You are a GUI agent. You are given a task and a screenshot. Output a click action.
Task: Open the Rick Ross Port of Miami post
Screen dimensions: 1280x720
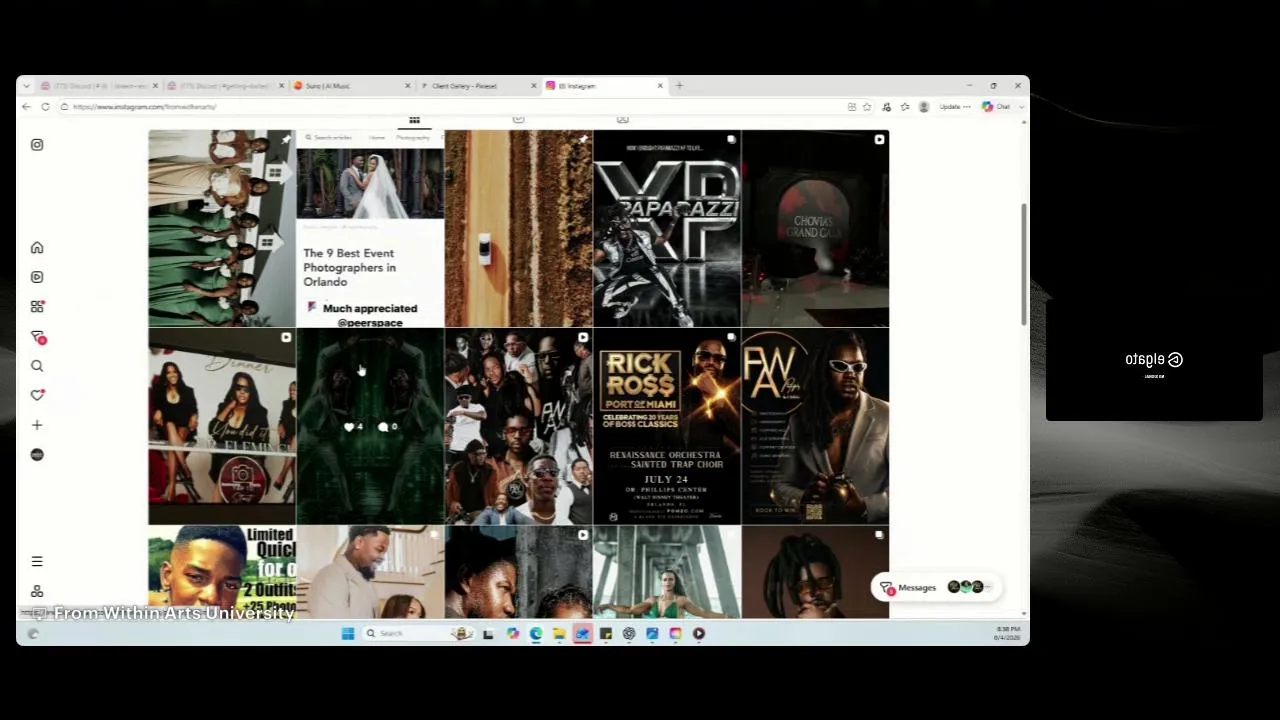coord(667,427)
